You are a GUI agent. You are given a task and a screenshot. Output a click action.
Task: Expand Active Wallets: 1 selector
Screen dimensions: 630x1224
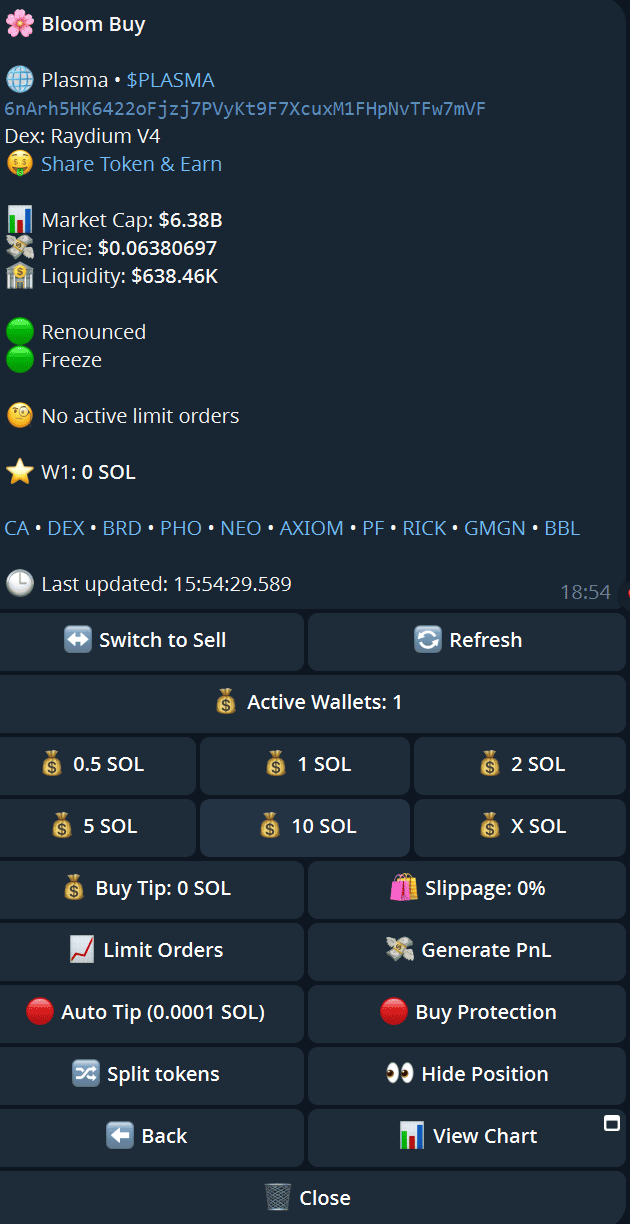point(313,703)
